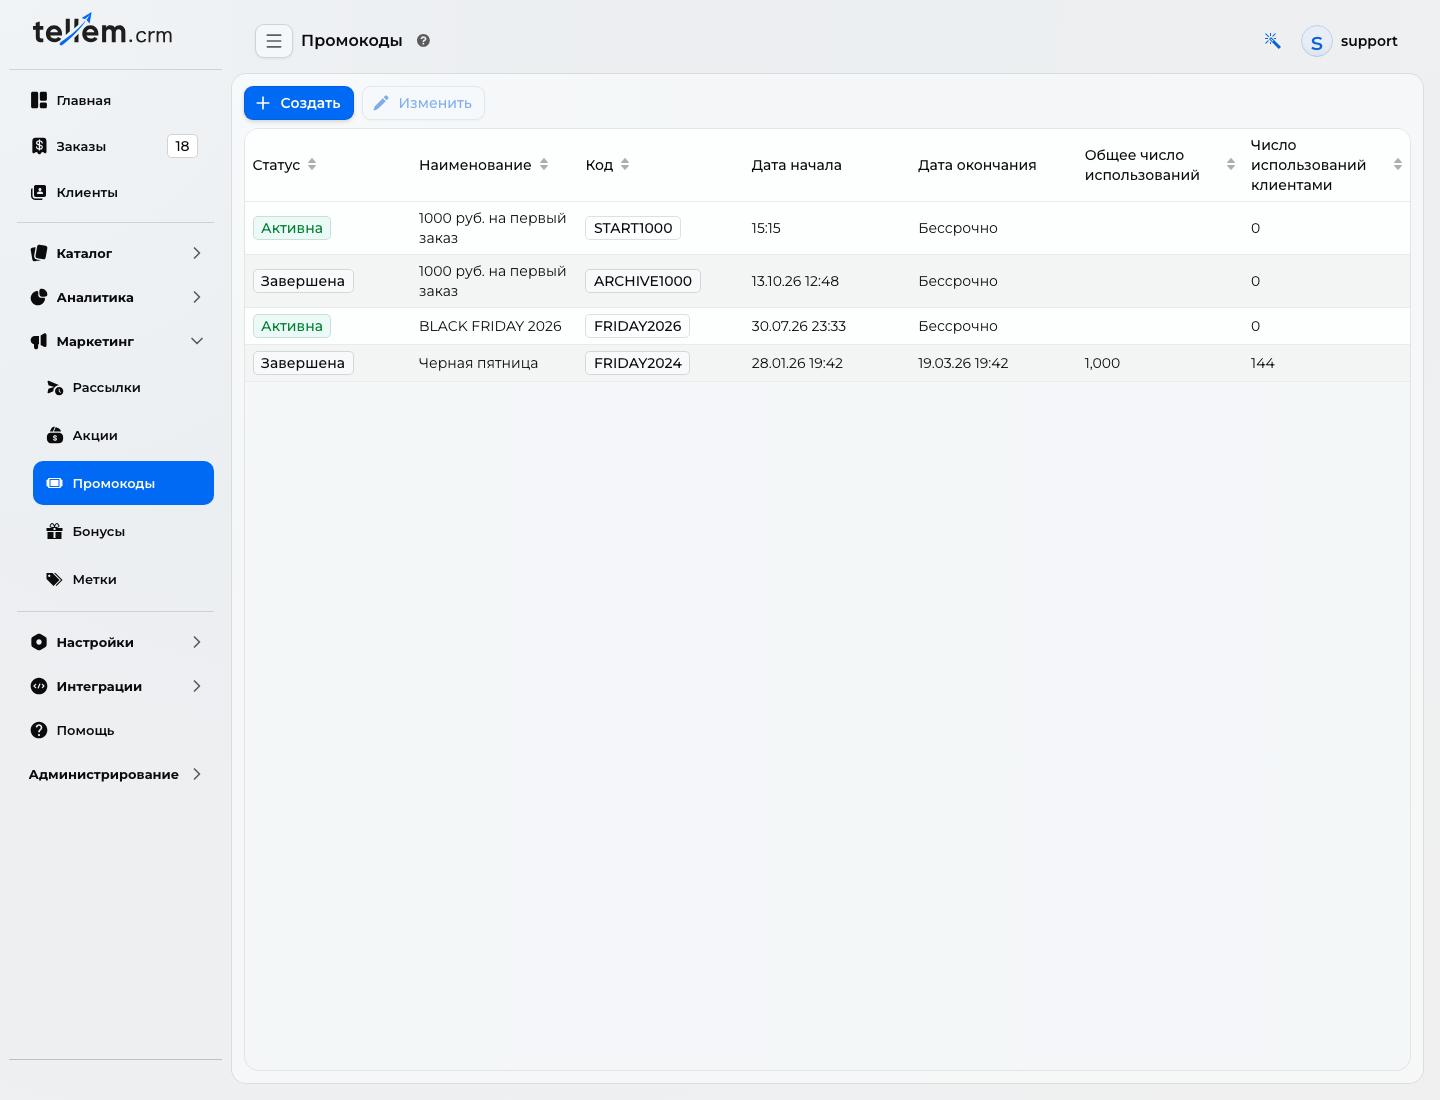Click the Настройки hexagon icon
The height and width of the screenshot is (1100, 1440).
(x=39, y=642)
